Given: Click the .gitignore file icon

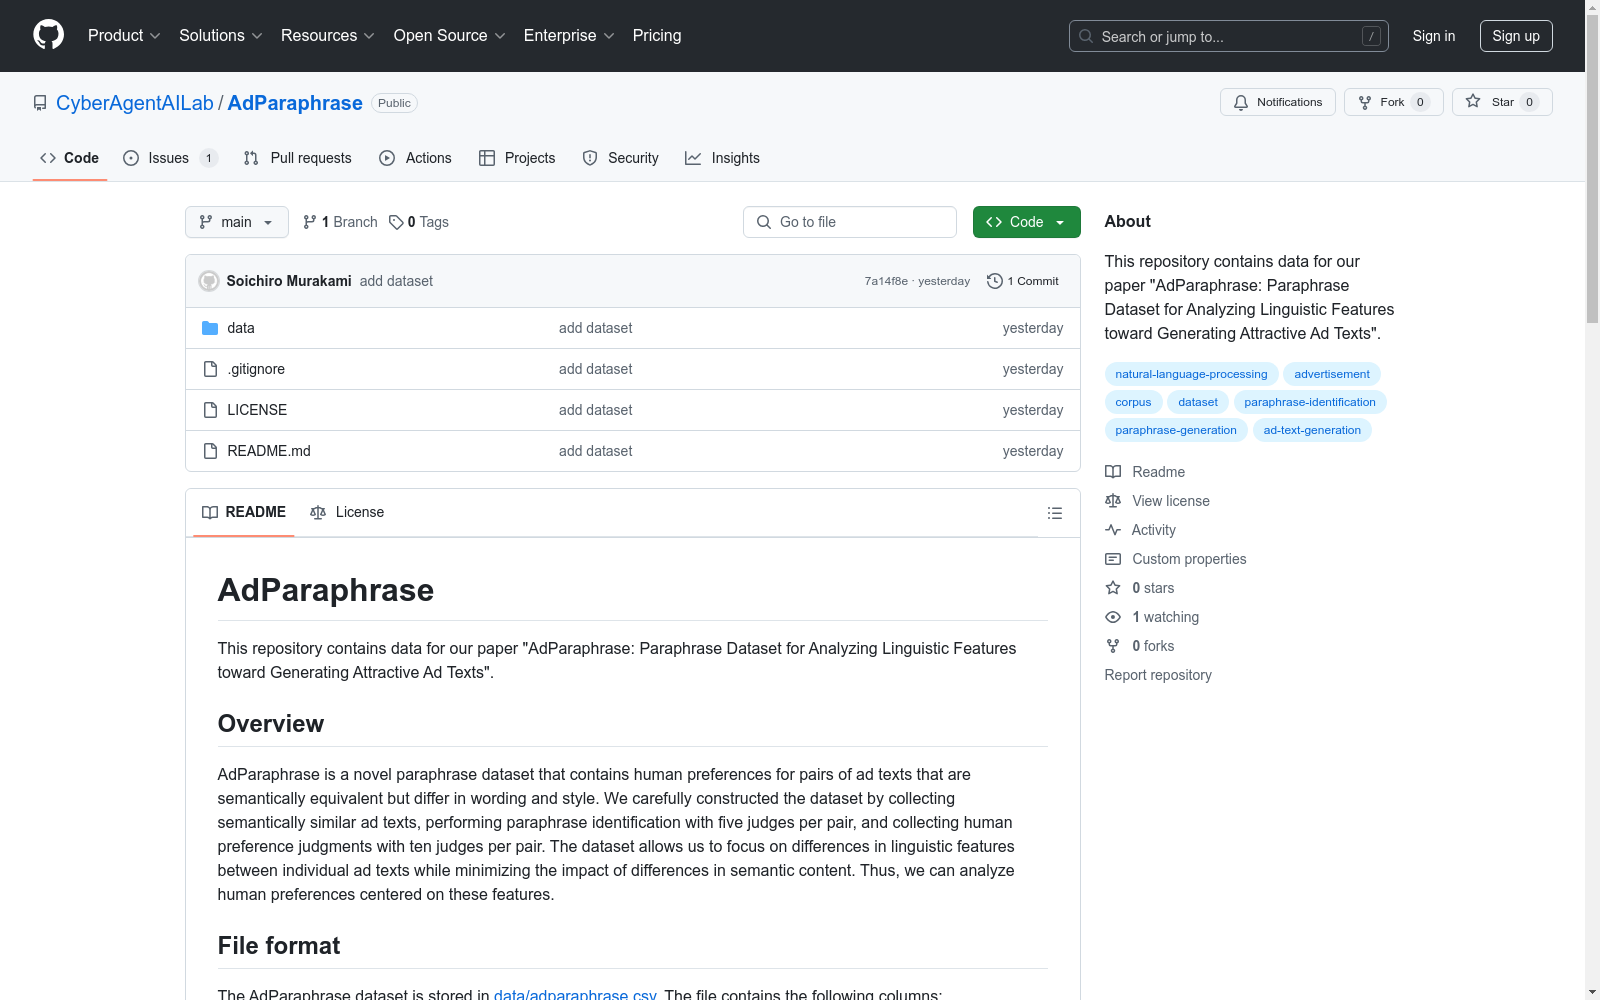Looking at the screenshot, I should [210, 369].
